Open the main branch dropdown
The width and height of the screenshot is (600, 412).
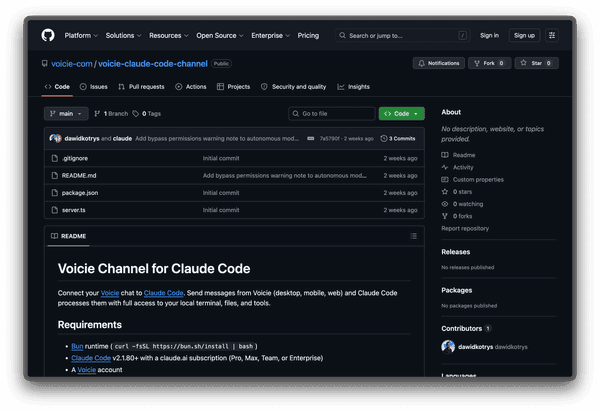point(66,114)
